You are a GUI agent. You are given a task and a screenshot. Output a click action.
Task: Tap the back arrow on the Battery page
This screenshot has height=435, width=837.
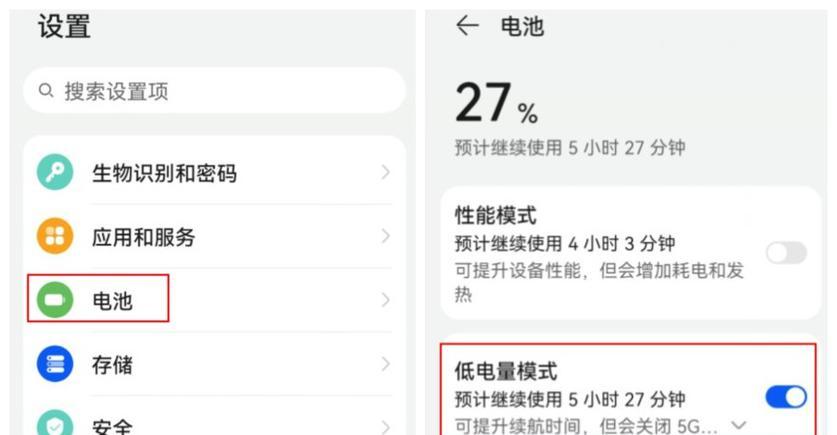[x=467, y=26]
